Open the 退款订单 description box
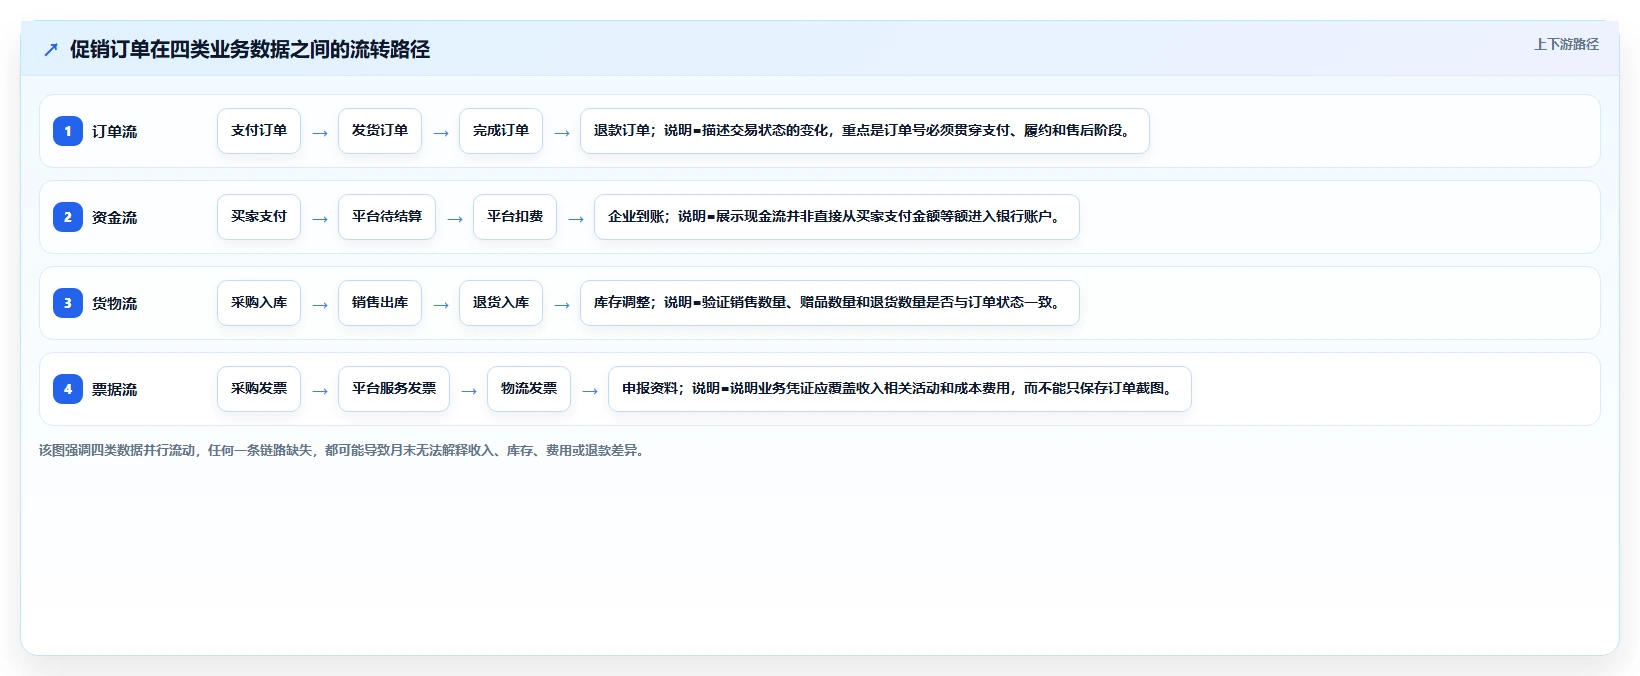Image resolution: width=1640 pixels, height=676 pixels. 865,131
